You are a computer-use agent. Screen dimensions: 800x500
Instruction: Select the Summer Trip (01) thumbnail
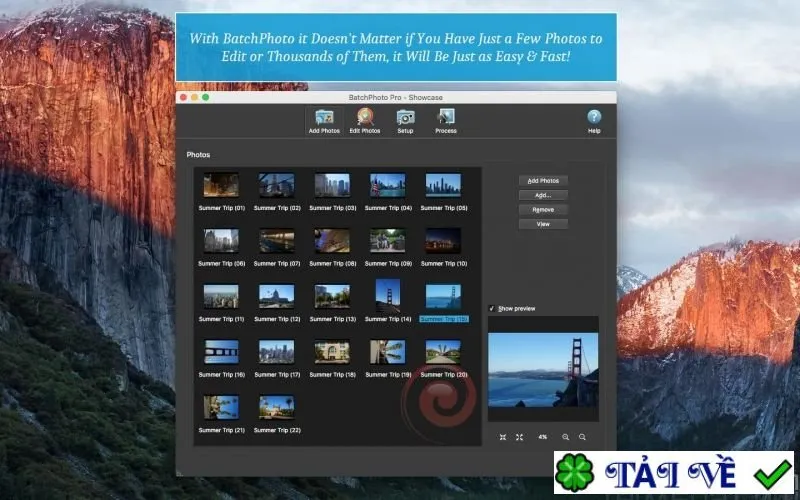[221, 185]
